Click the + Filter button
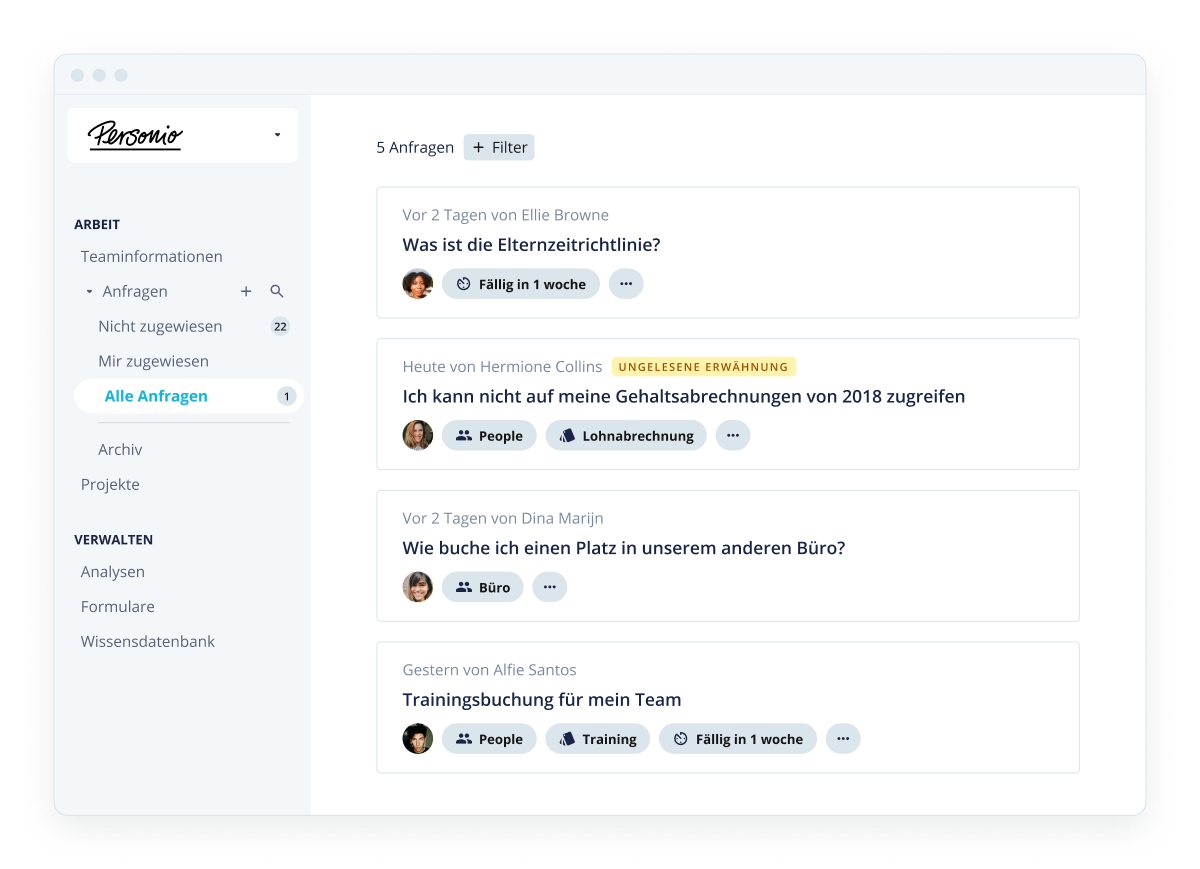Viewport: 1200px width, 869px height. click(x=499, y=147)
